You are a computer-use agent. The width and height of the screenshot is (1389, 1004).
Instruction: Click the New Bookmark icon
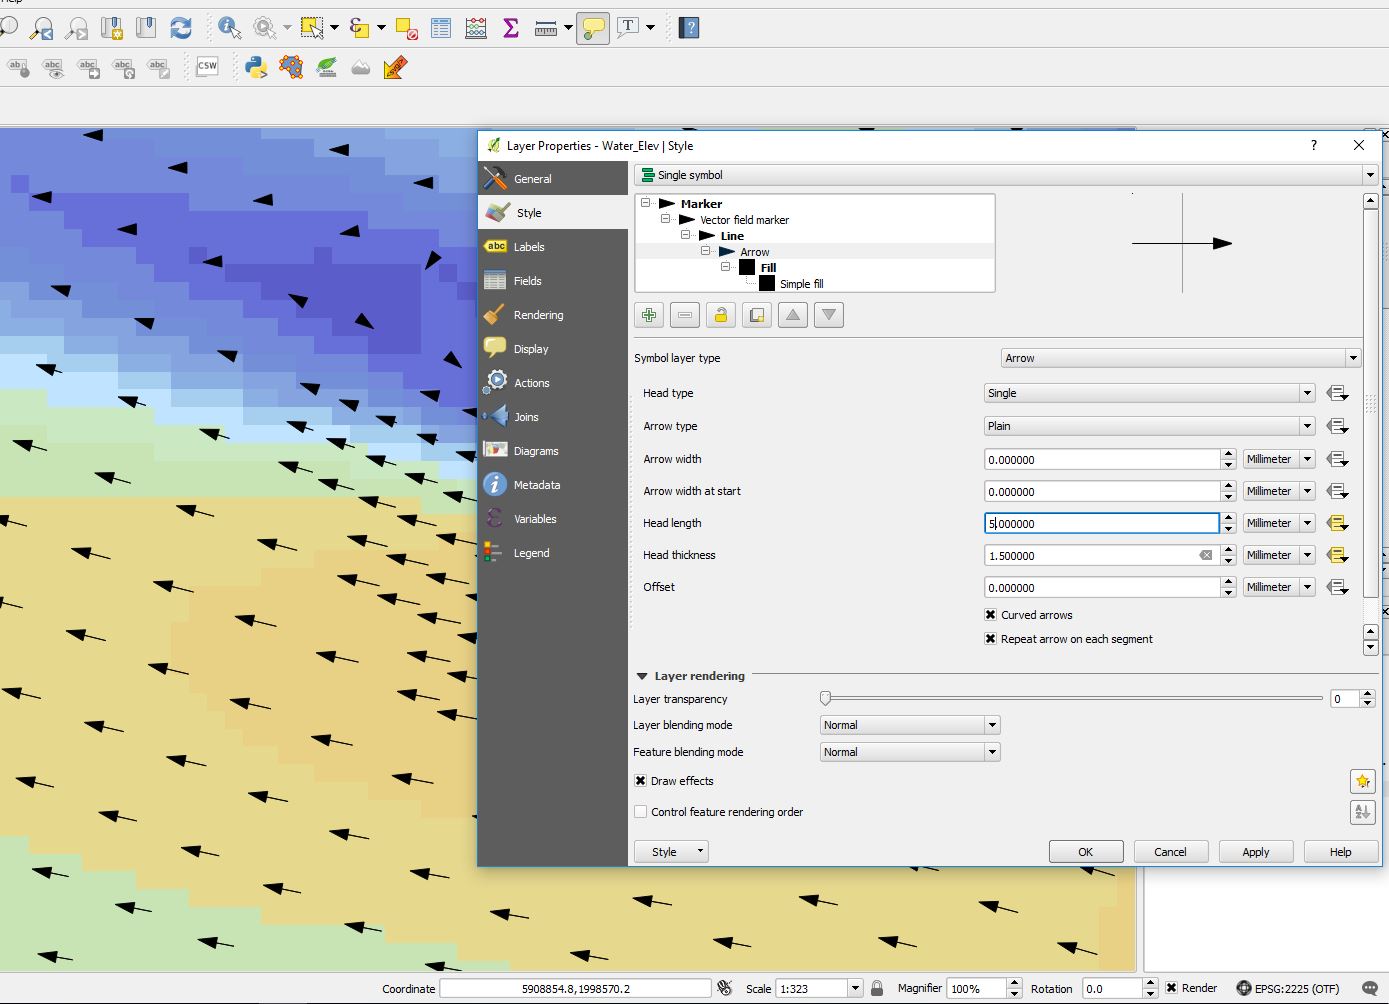[111, 28]
